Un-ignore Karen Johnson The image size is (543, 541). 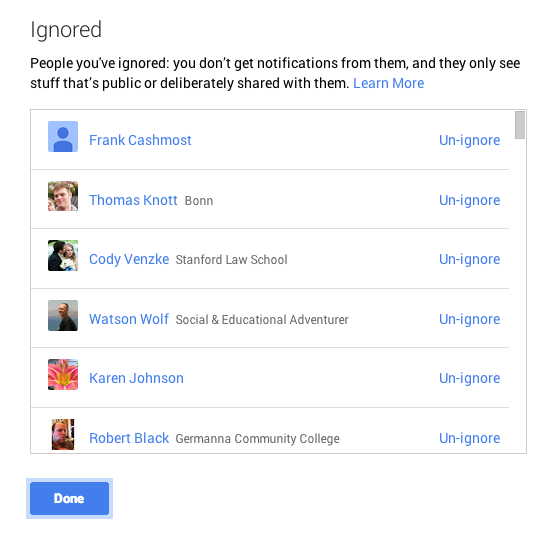click(469, 379)
